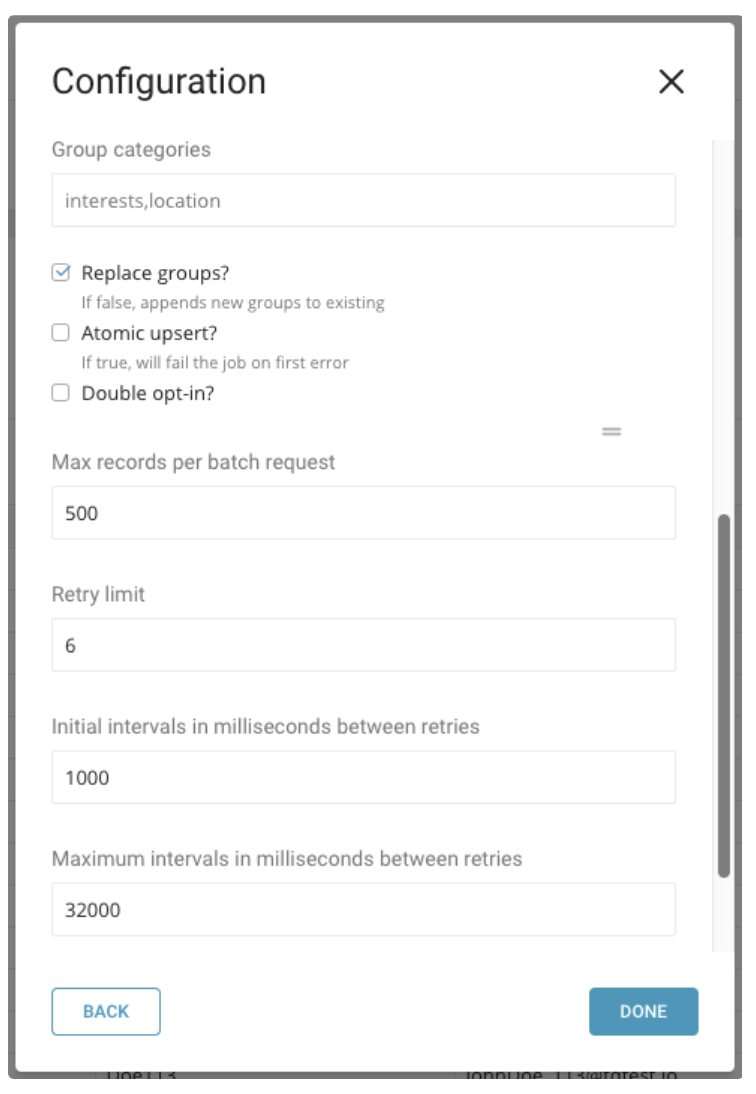Click the DONE button
The width and height of the screenshot is (756, 1094).
point(643,1011)
